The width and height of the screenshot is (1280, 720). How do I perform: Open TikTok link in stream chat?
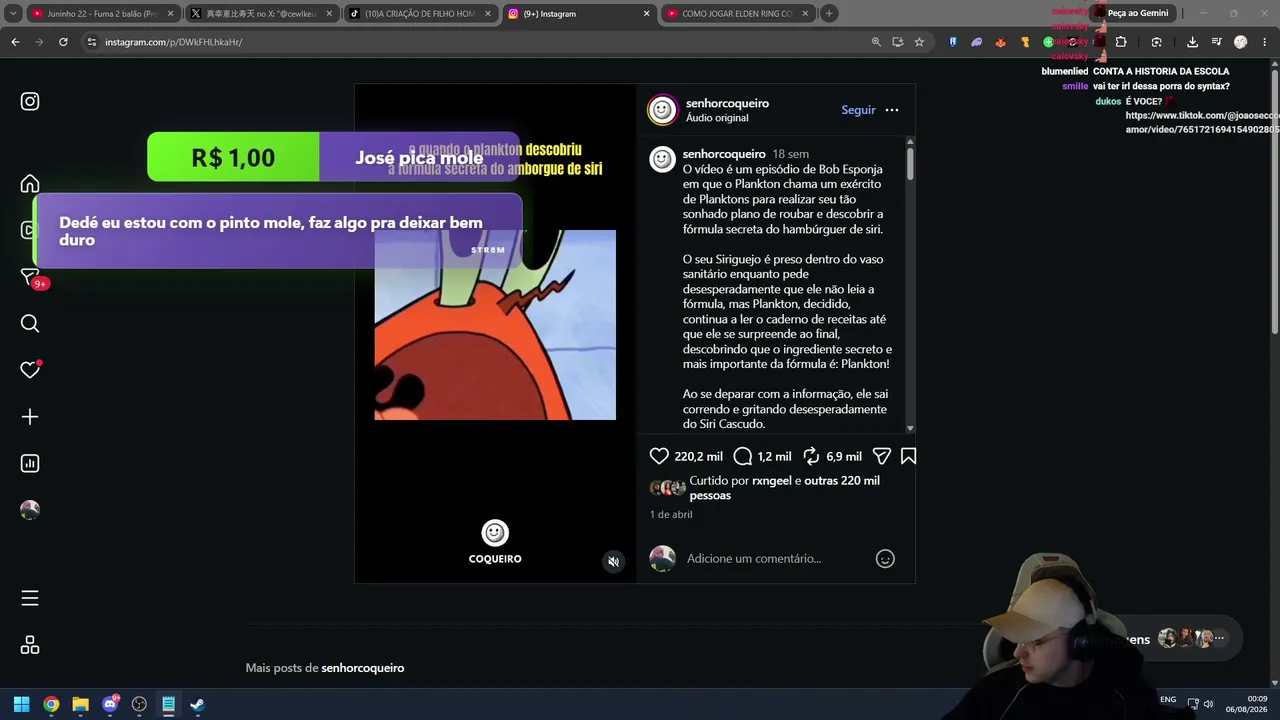[x=1202, y=123]
